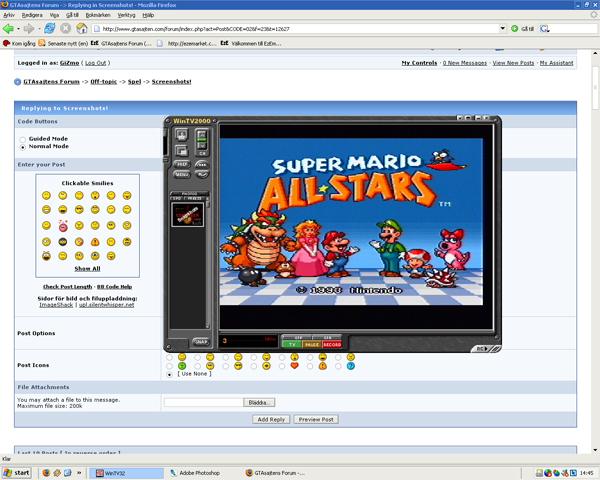Viewport: 600px width, 480px height.
Task: Click the Add Reply button
Action: pos(270,419)
